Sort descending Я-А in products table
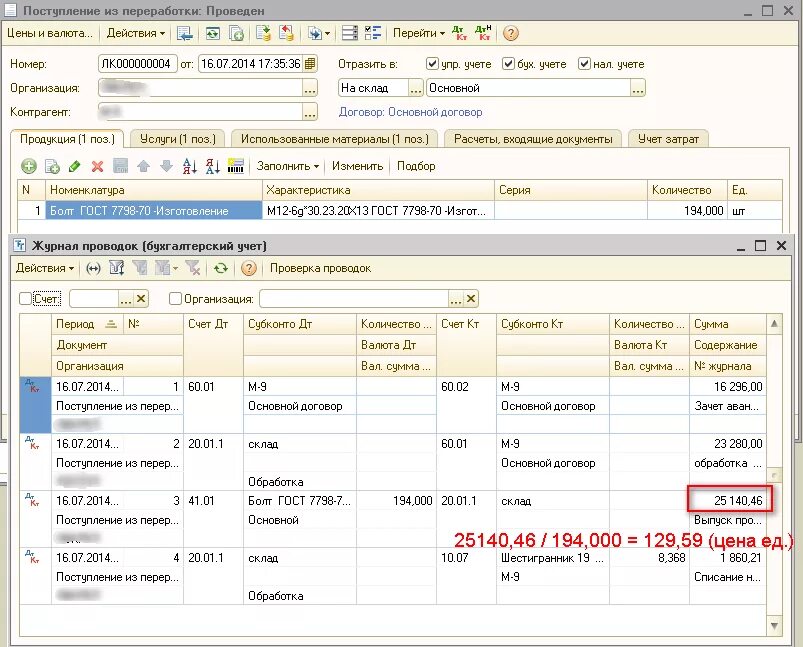The width and height of the screenshot is (803, 647). (x=213, y=166)
